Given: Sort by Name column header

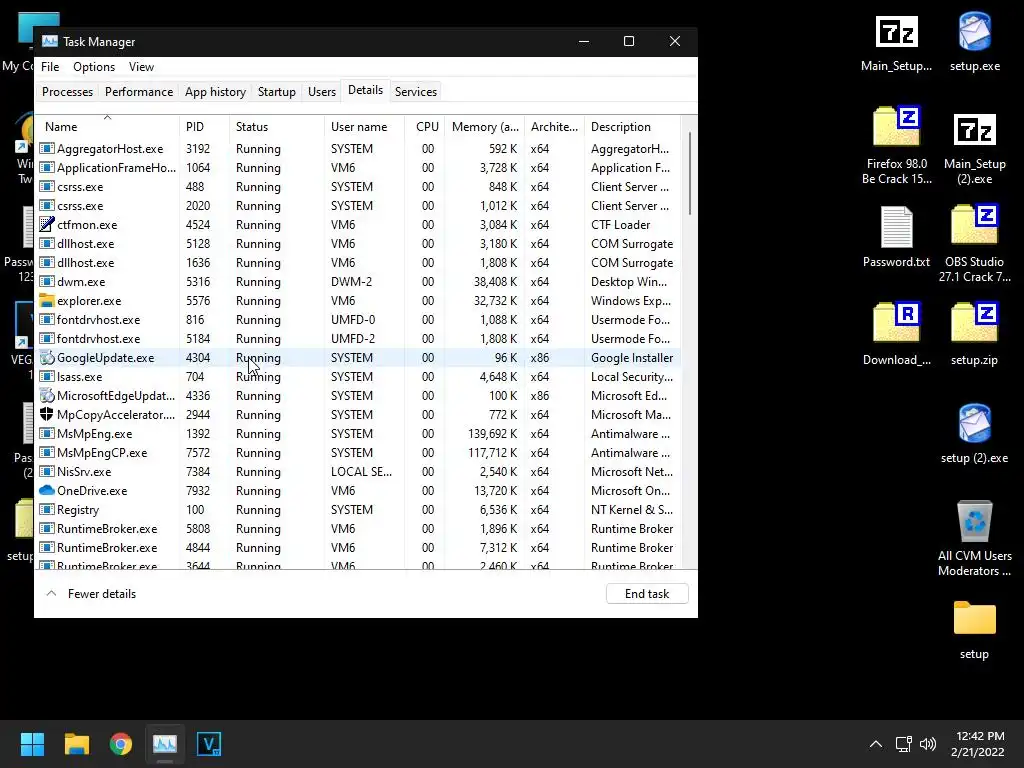Looking at the screenshot, I should point(108,127).
